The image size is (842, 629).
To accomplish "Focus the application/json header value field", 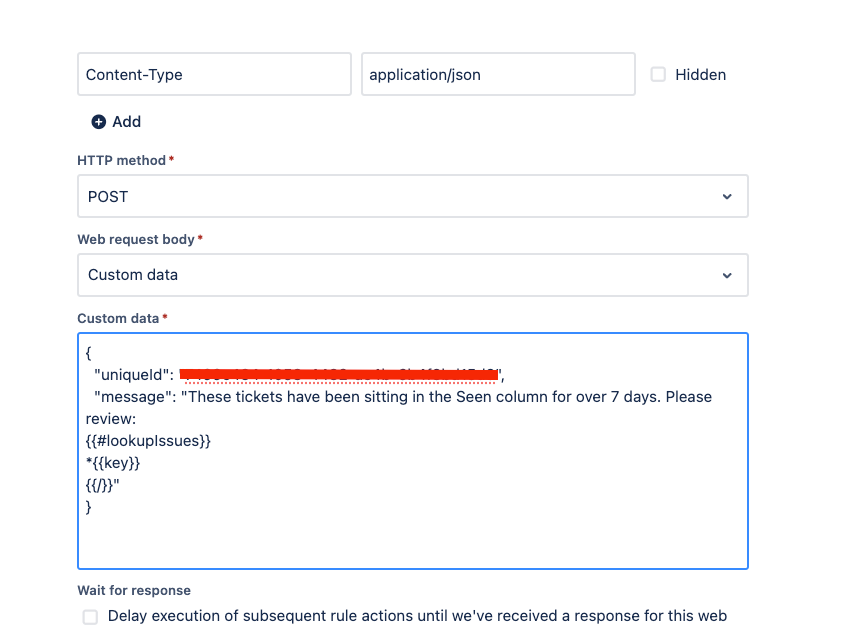I will 498,74.
